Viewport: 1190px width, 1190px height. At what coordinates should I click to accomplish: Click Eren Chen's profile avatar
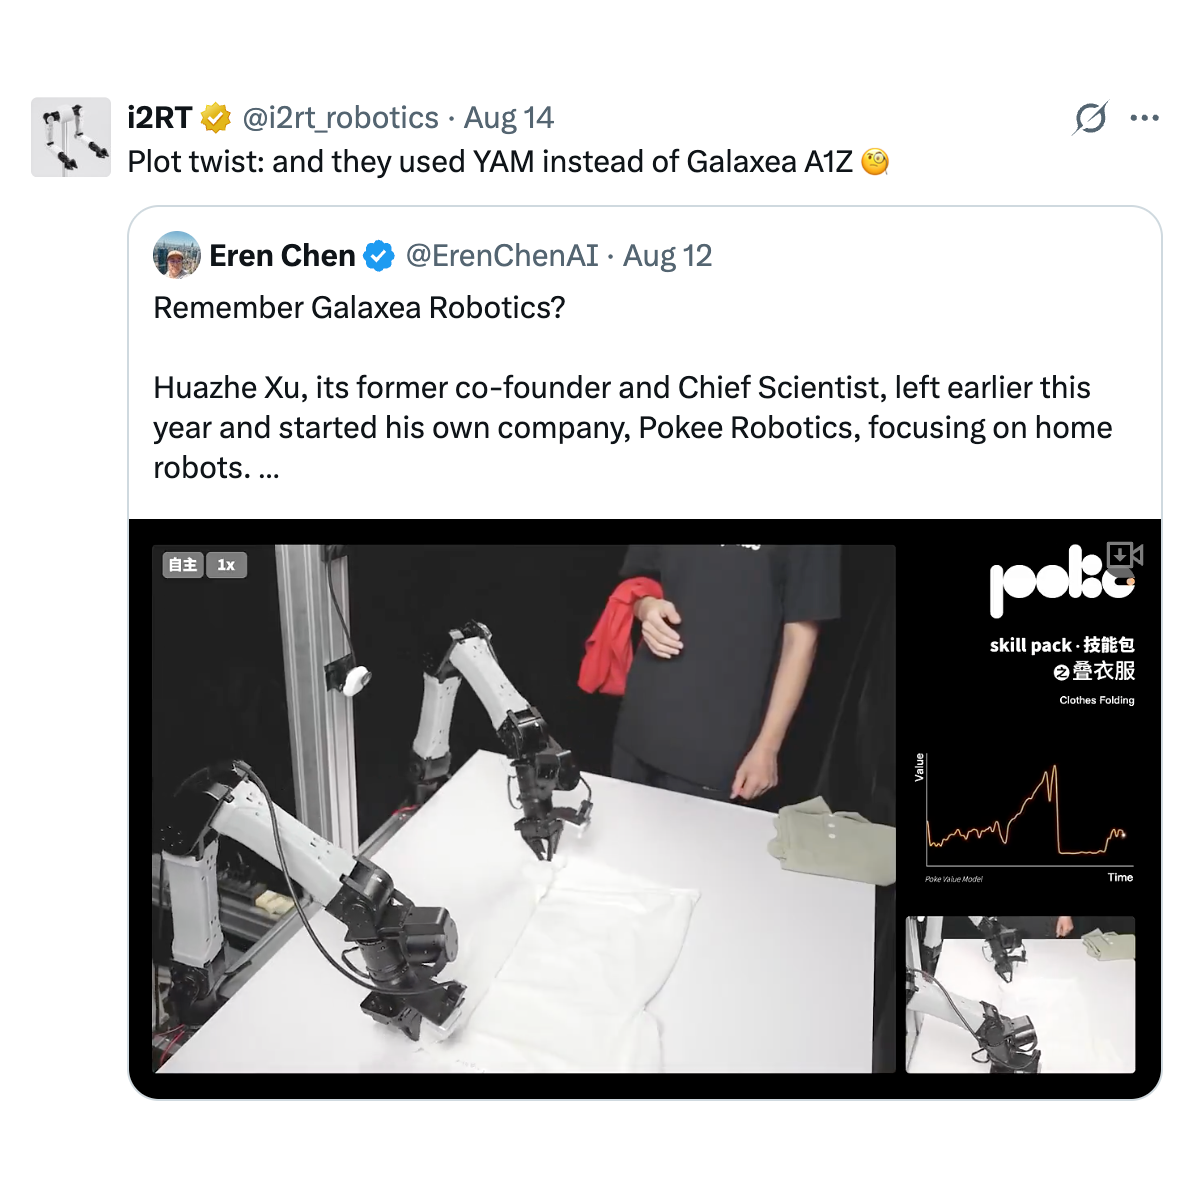click(177, 255)
